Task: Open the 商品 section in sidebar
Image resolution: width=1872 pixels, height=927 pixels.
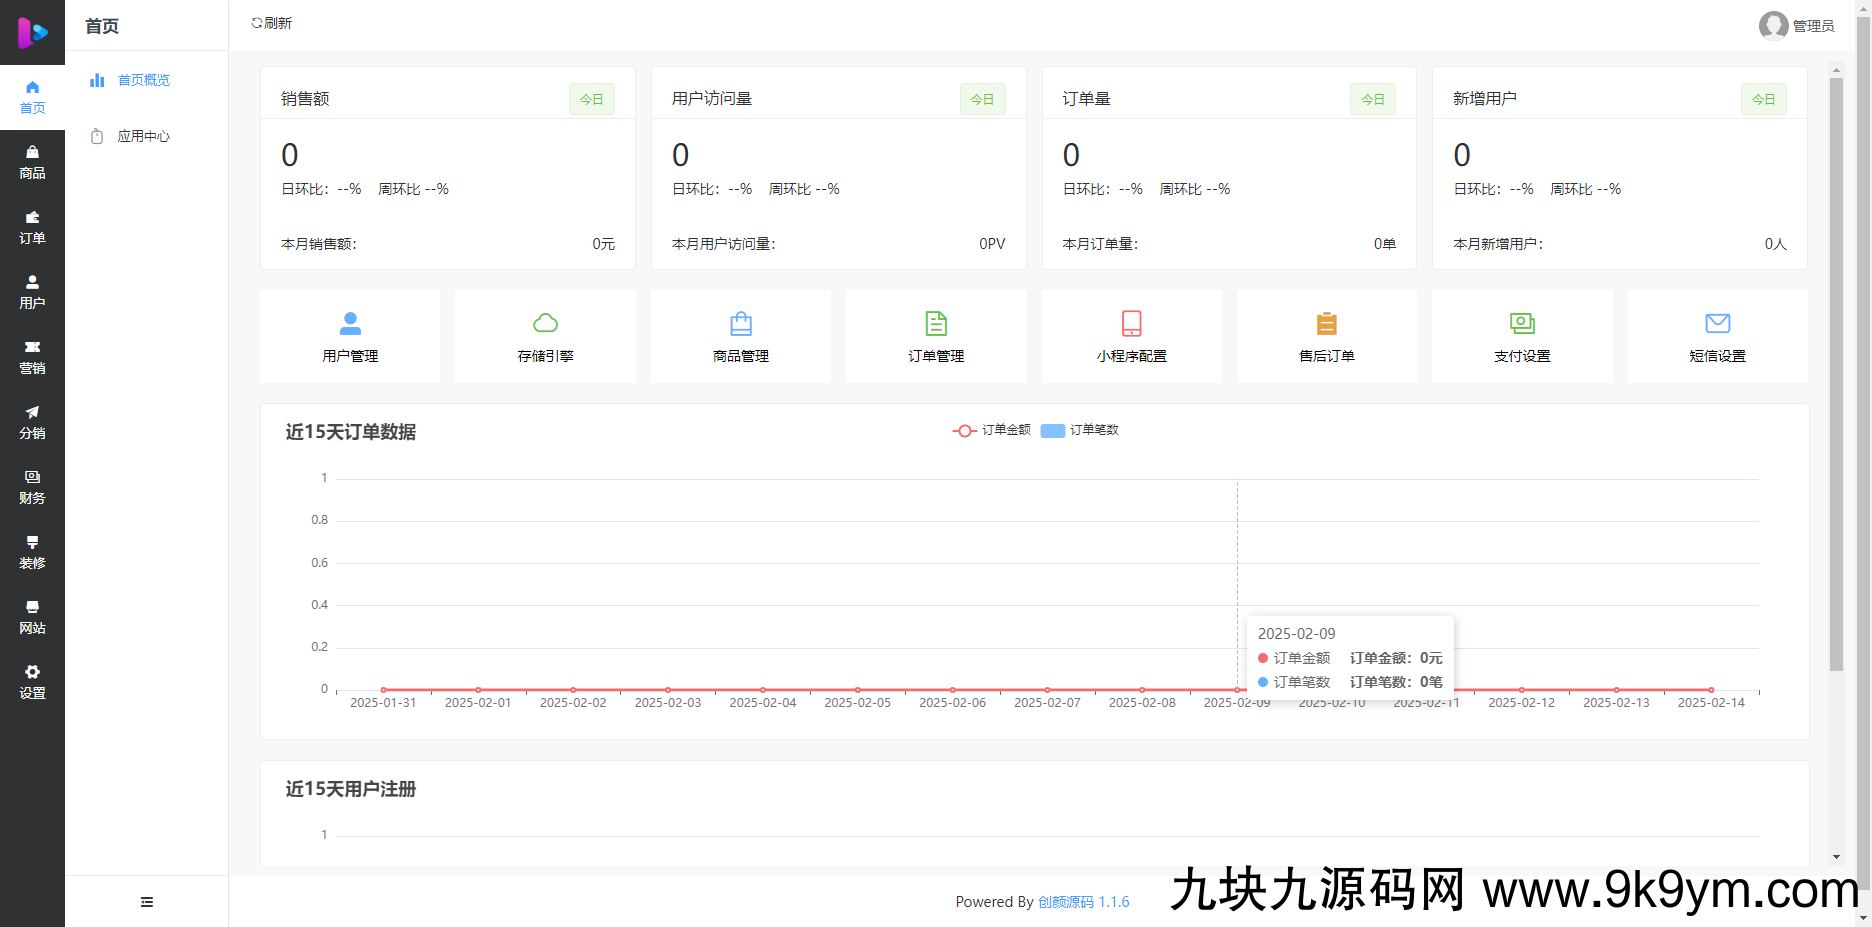Action: tap(33, 162)
